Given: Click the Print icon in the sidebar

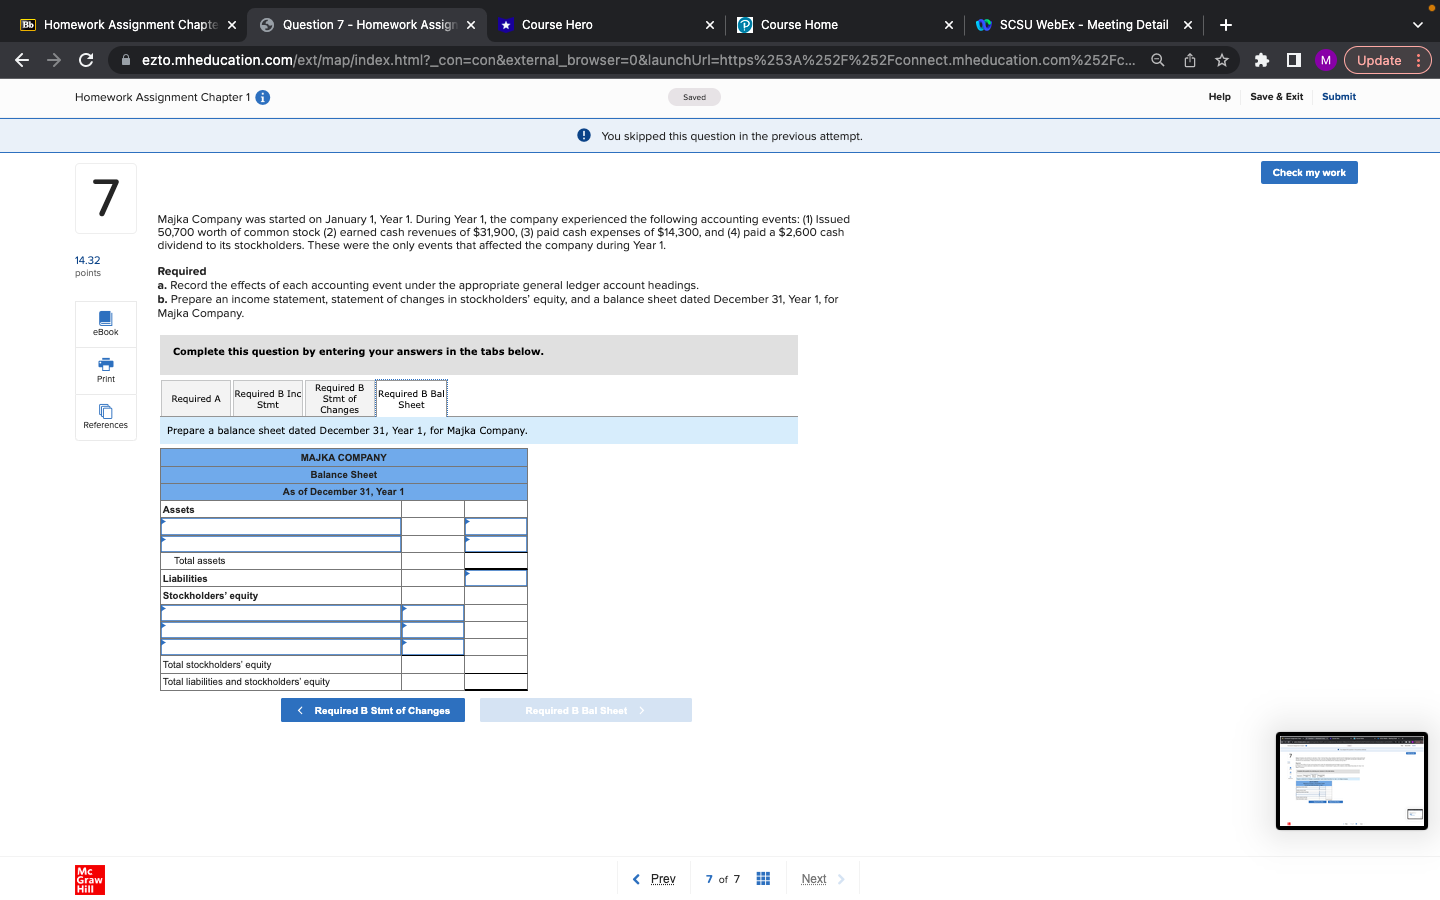Looking at the screenshot, I should pos(105,370).
